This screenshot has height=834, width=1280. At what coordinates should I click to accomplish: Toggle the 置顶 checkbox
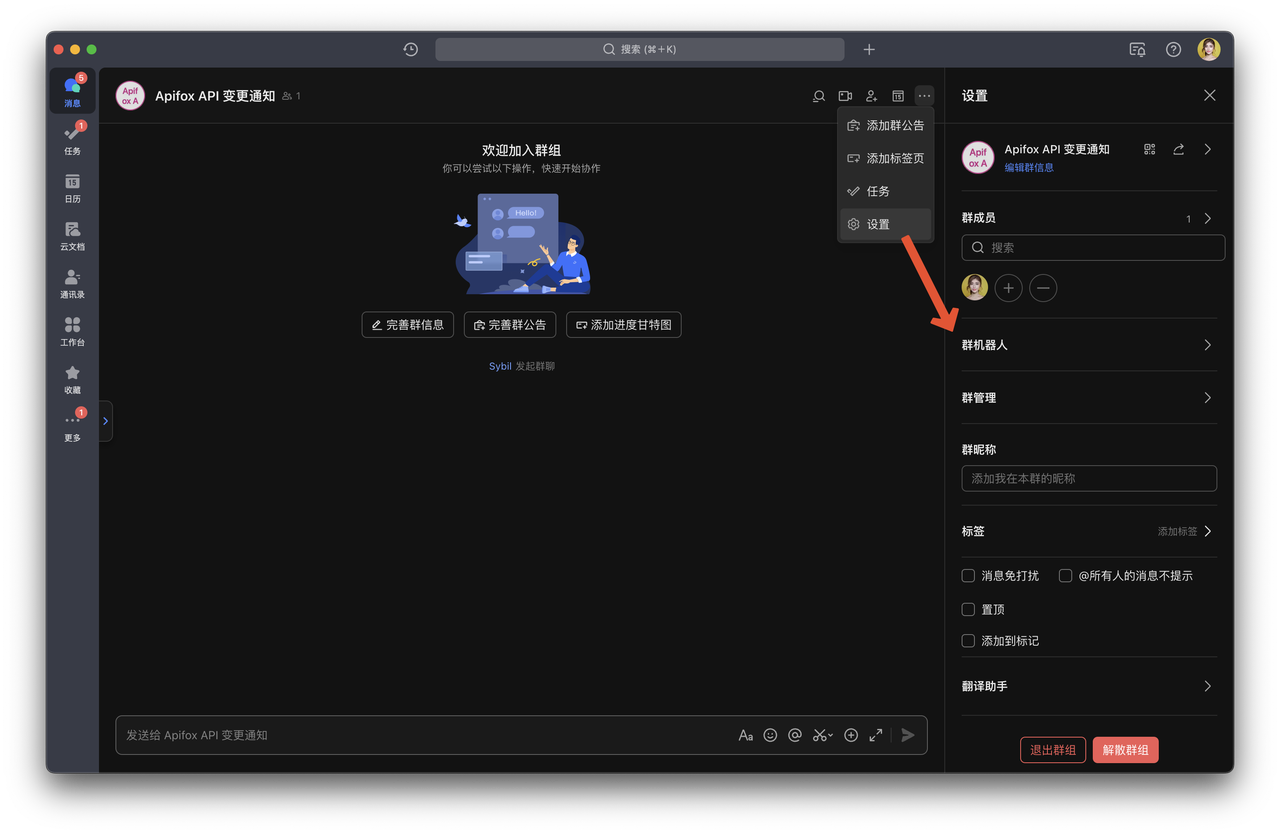[968, 609]
